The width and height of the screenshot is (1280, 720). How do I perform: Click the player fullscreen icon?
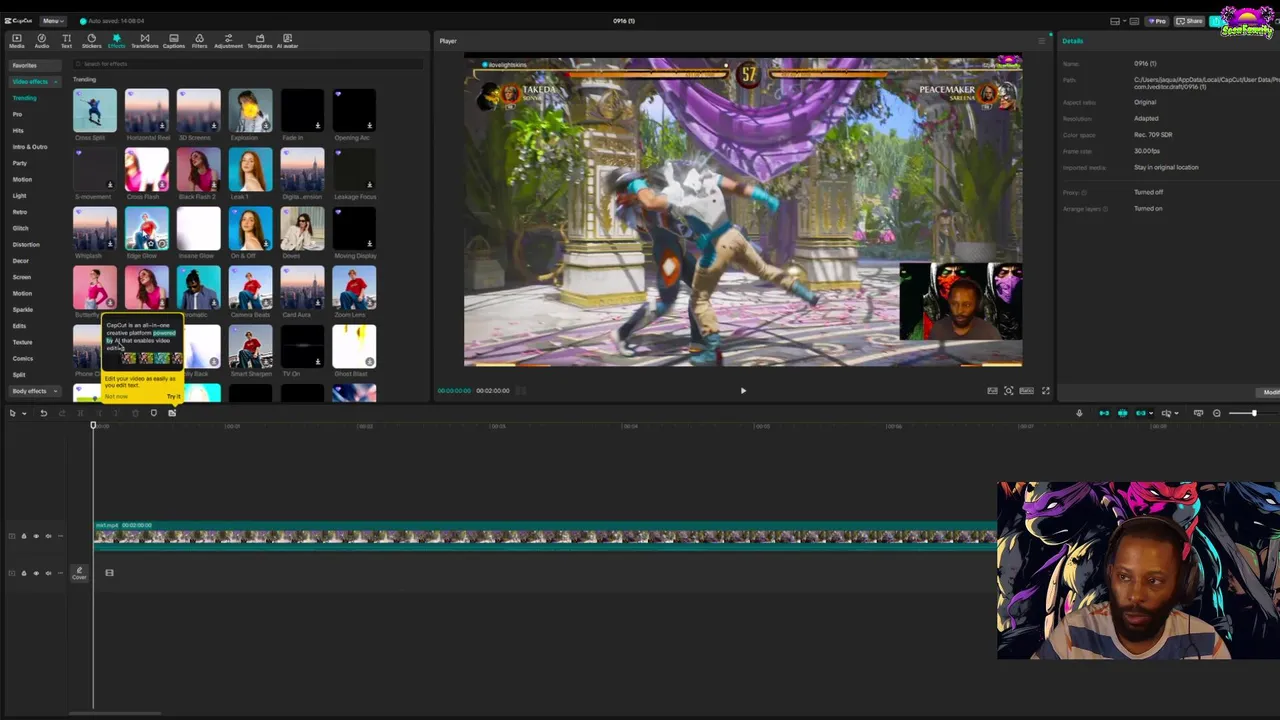[x=1046, y=391]
